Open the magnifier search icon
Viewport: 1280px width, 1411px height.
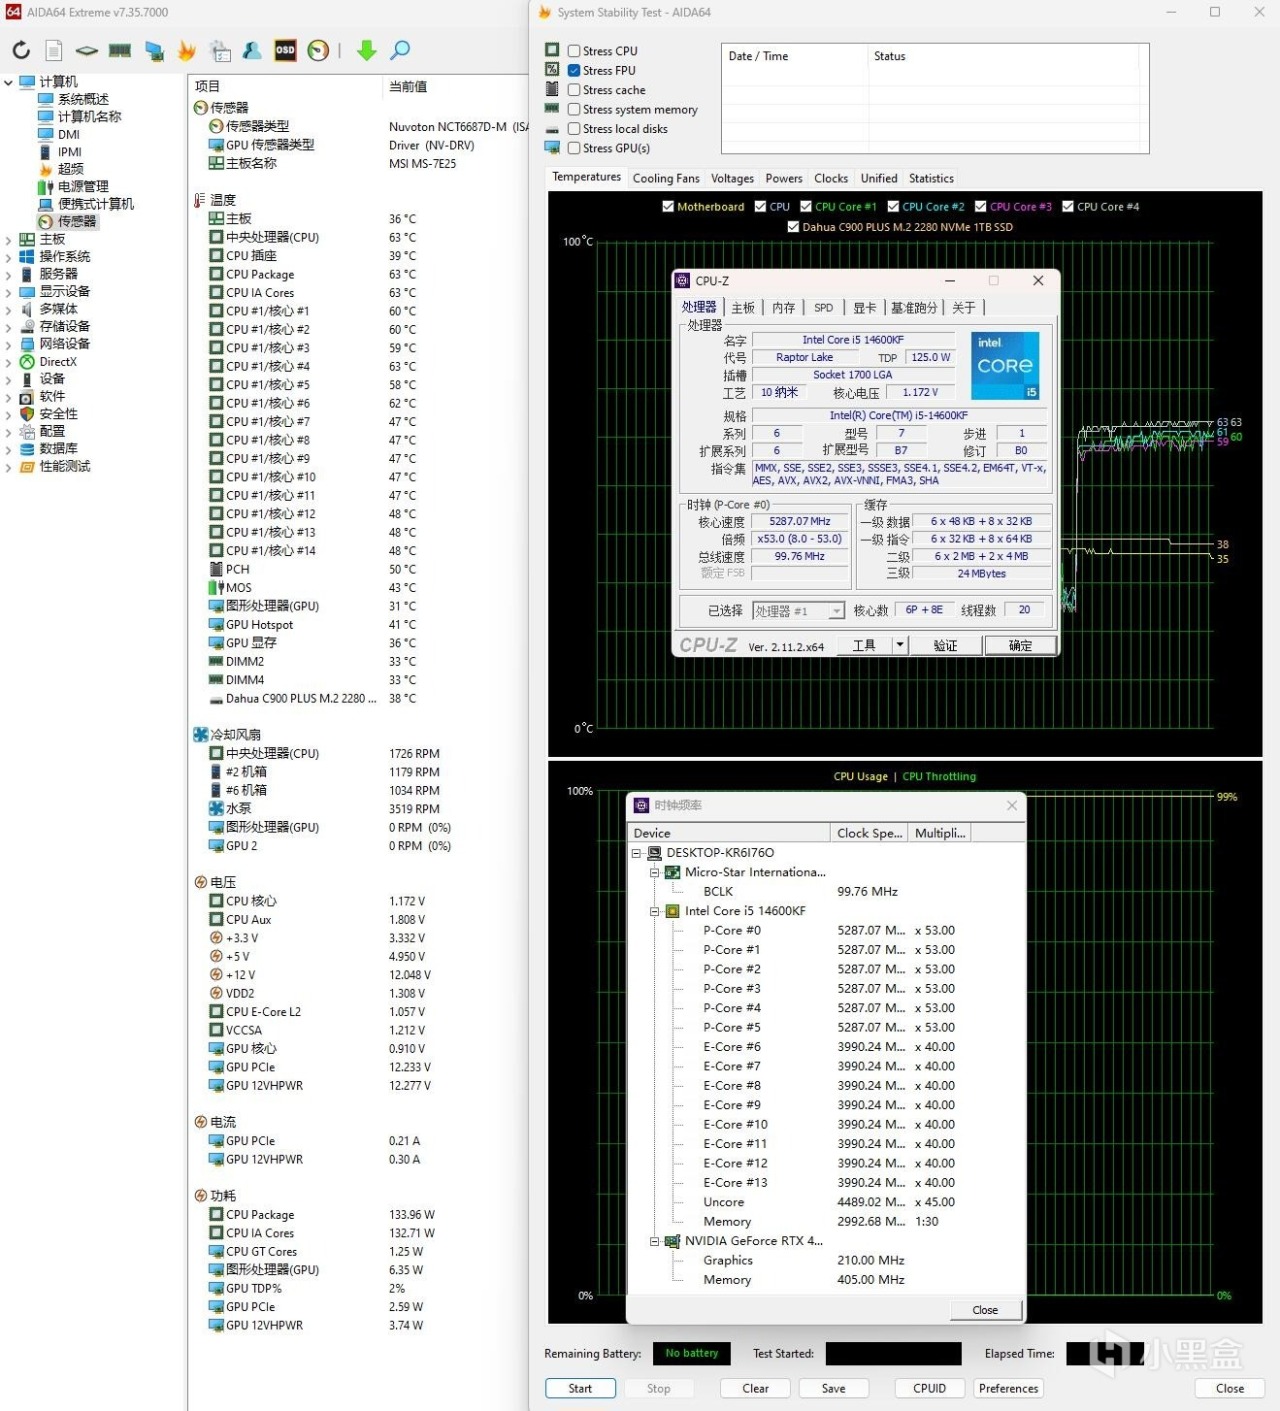point(400,50)
